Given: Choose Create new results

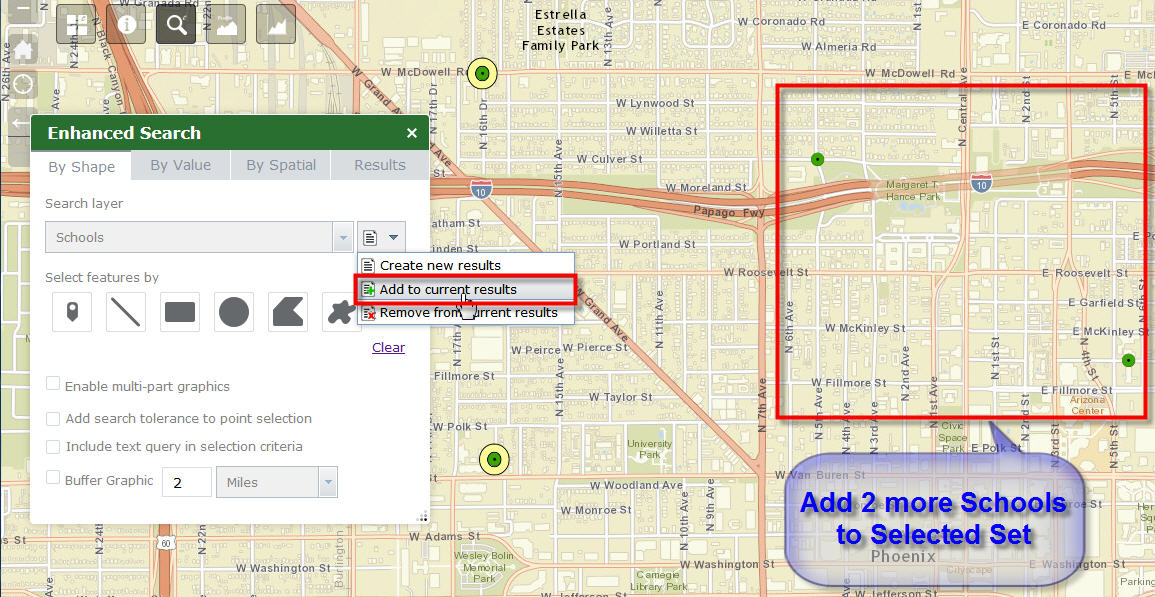Looking at the screenshot, I should (x=466, y=265).
